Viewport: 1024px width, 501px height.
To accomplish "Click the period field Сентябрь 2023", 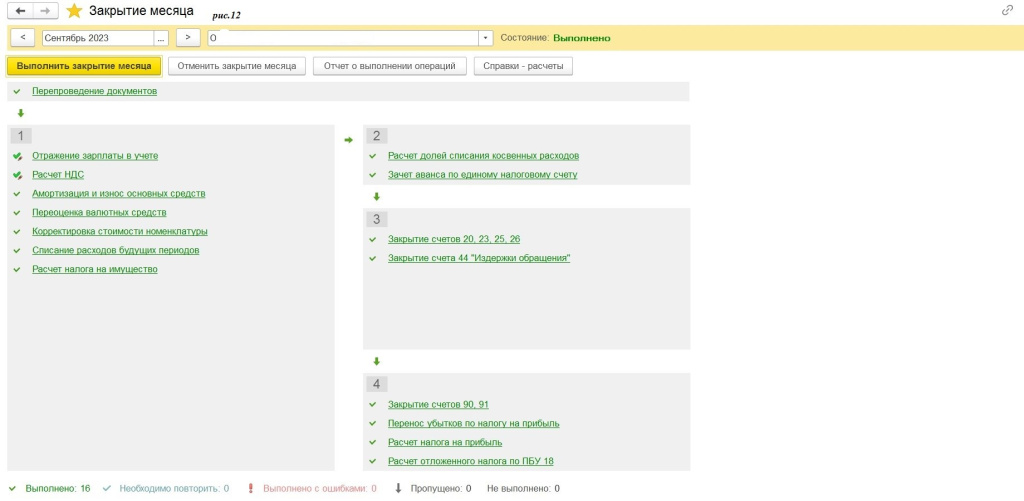I will click(96, 38).
